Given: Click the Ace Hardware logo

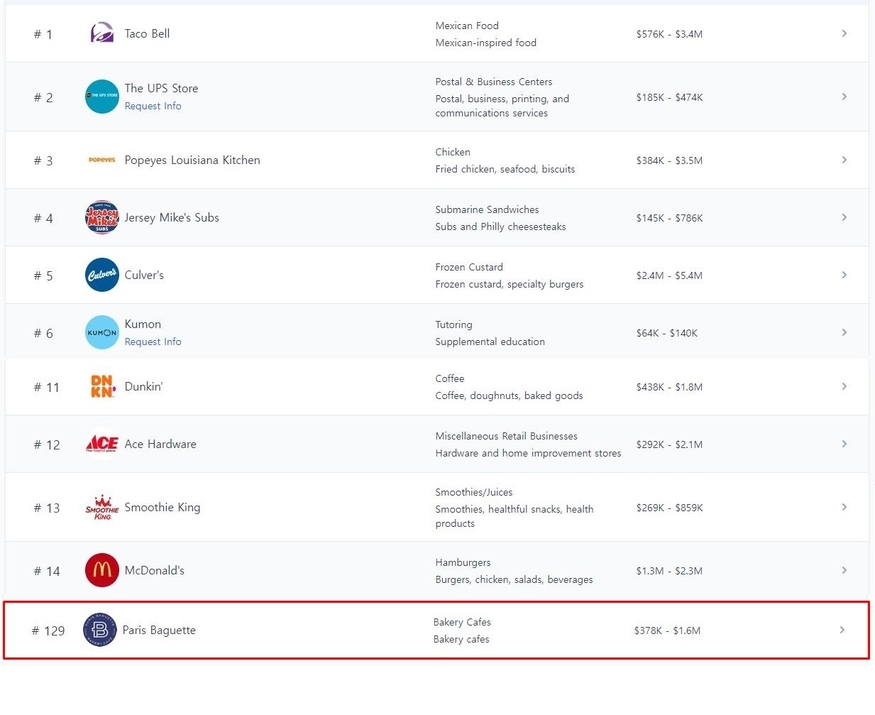Looking at the screenshot, I should [x=102, y=444].
